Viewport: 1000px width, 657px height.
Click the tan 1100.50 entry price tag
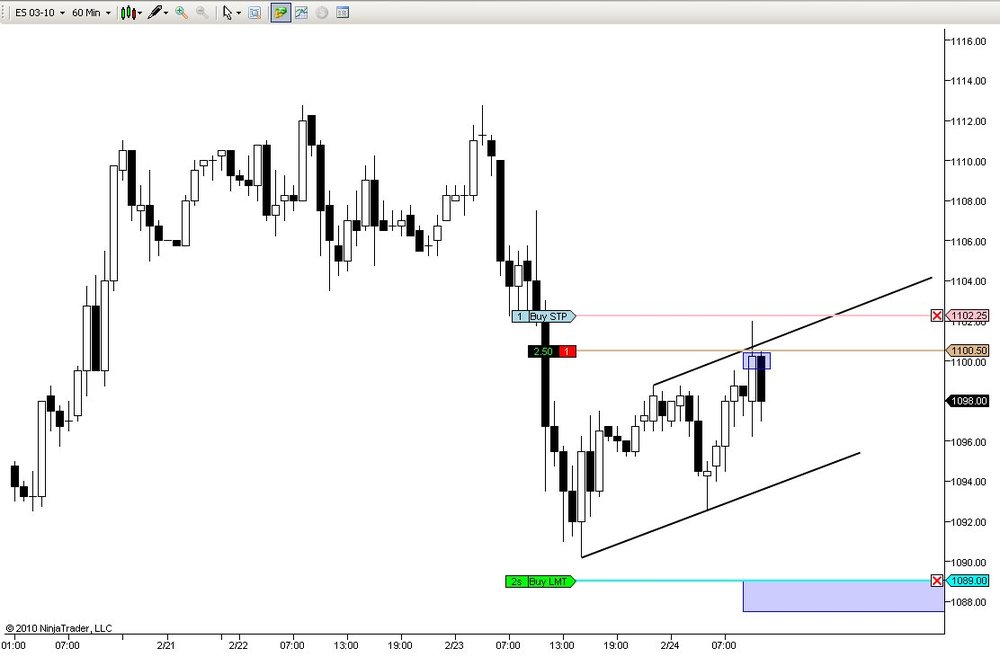(x=968, y=350)
